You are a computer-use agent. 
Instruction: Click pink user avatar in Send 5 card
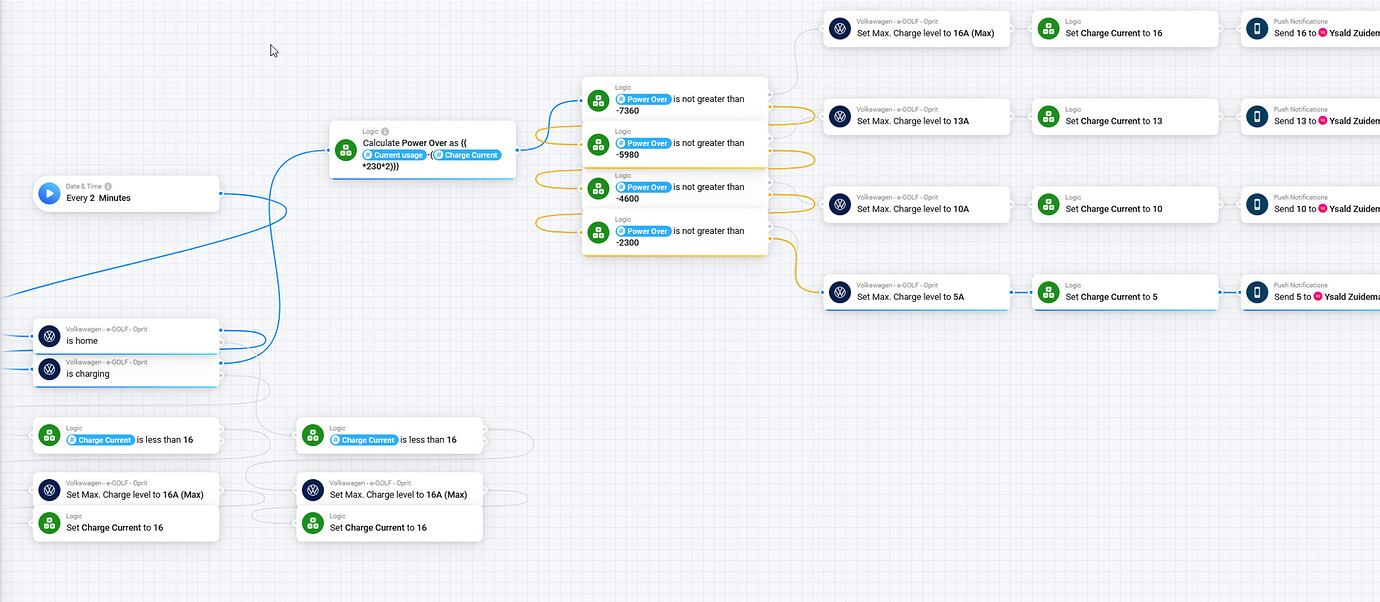pos(1318,297)
